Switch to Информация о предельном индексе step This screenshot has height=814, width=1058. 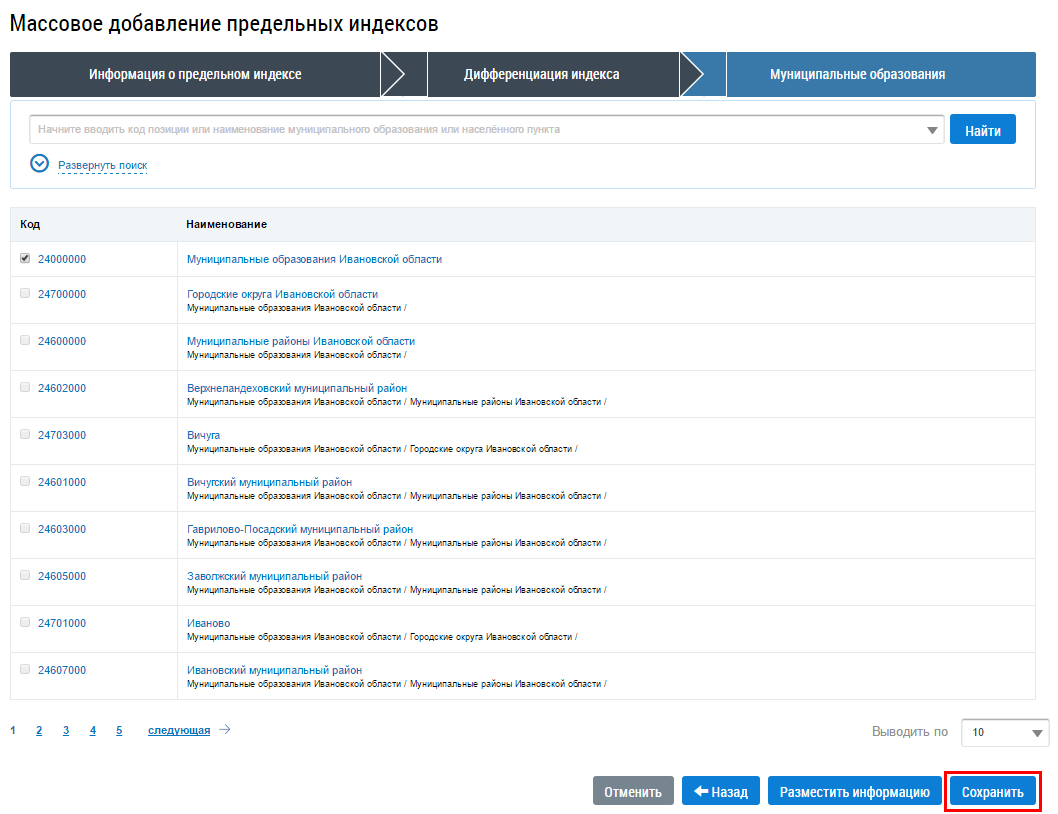195,74
